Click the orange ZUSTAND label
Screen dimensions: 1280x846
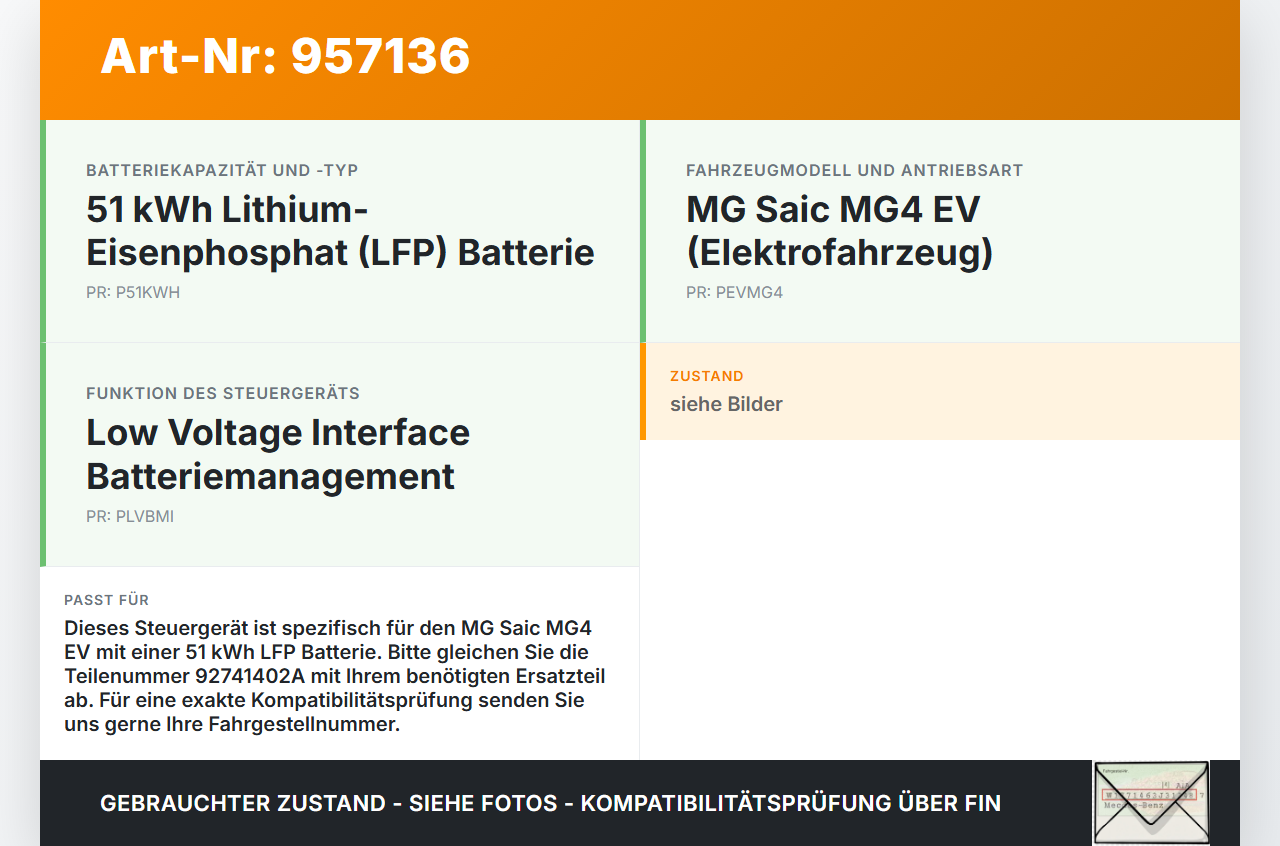707,376
